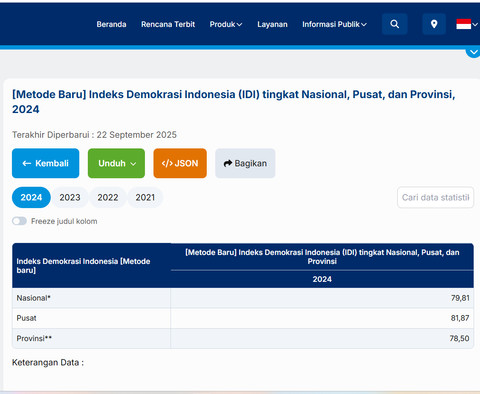Open Rencana Terbit menu item
The height and width of the screenshot is (394, 480).
pos(168,24)
